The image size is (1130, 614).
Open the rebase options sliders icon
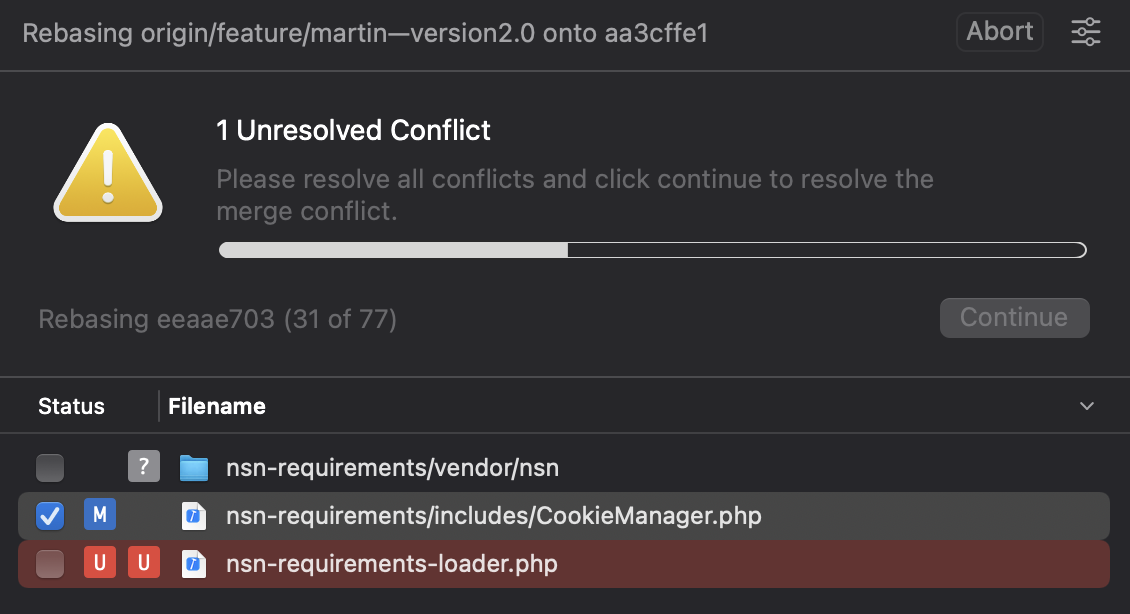pyautogui.click(x=1085, y=32)
